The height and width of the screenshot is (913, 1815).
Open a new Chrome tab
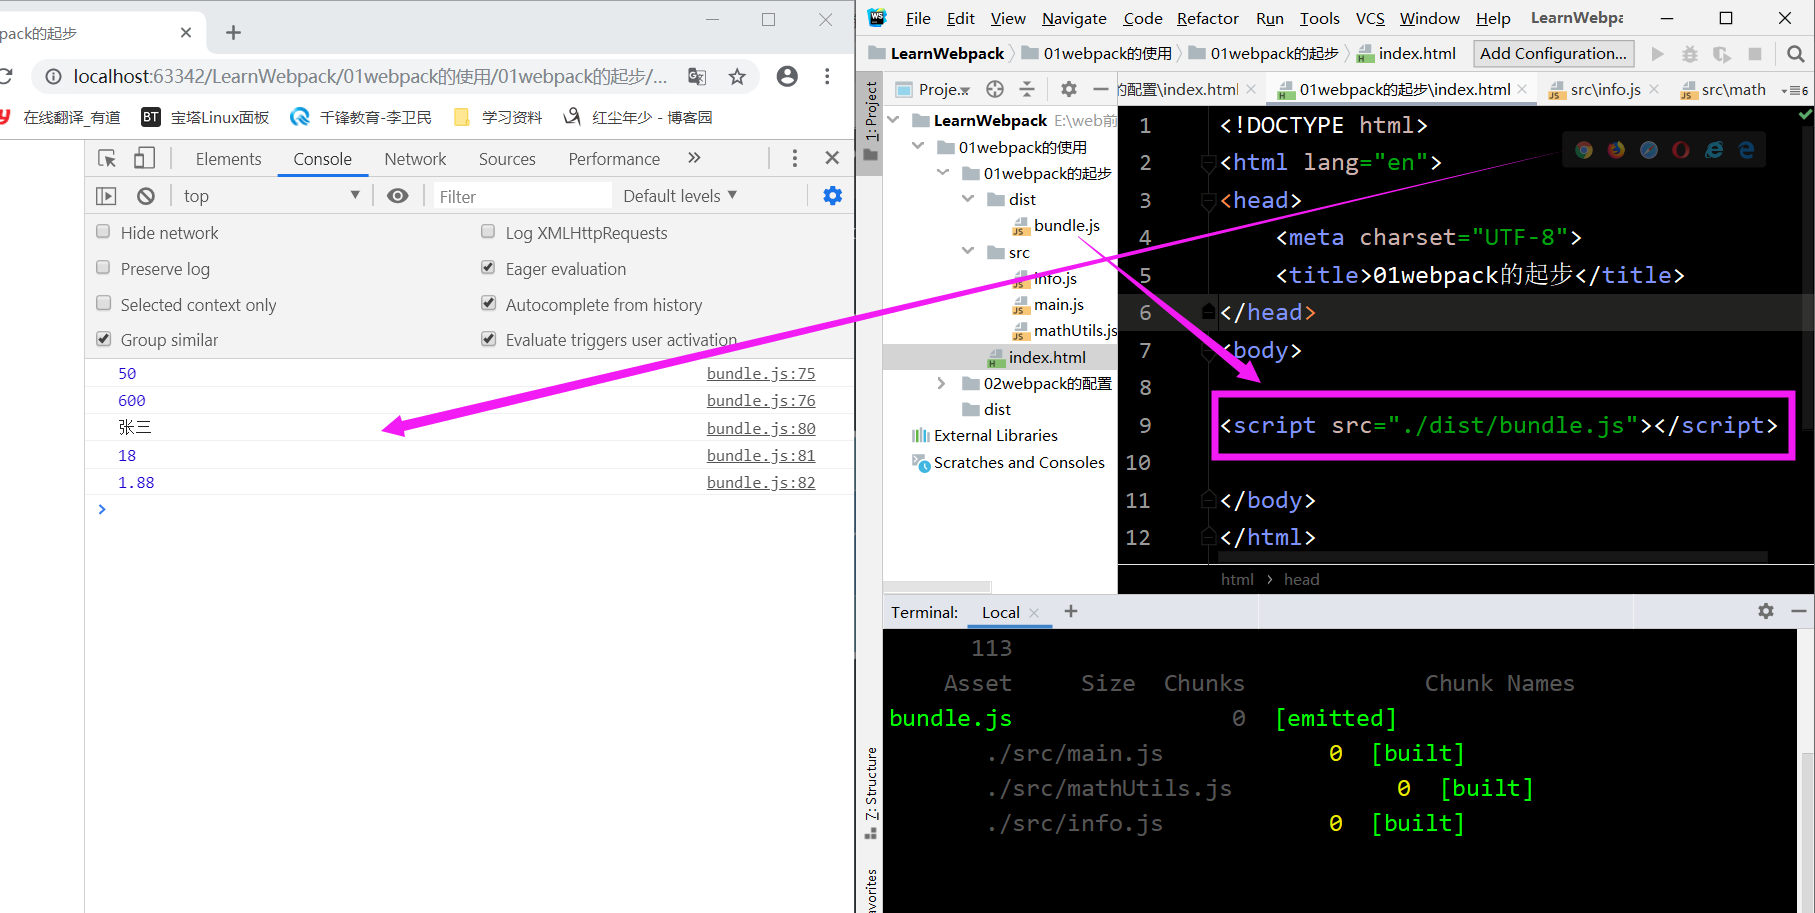click(x=233, y=33)
